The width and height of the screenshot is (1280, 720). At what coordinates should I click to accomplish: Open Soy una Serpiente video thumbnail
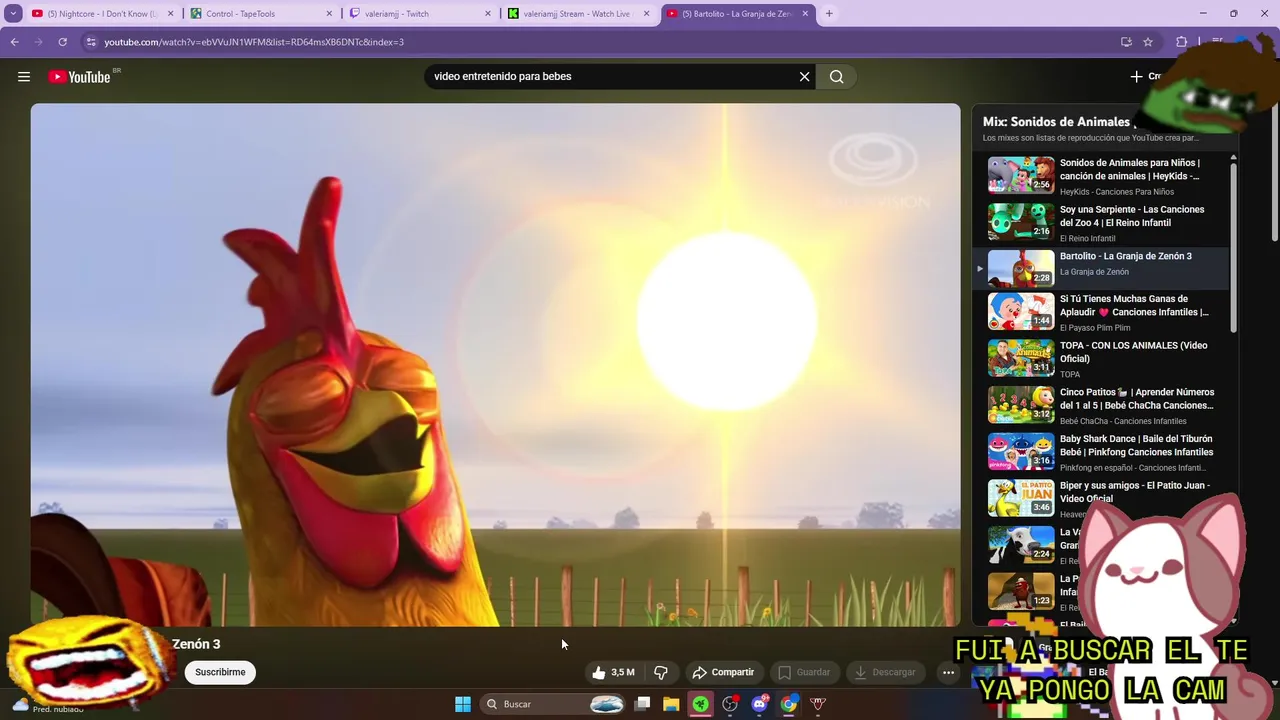(x=1021, y=223)
